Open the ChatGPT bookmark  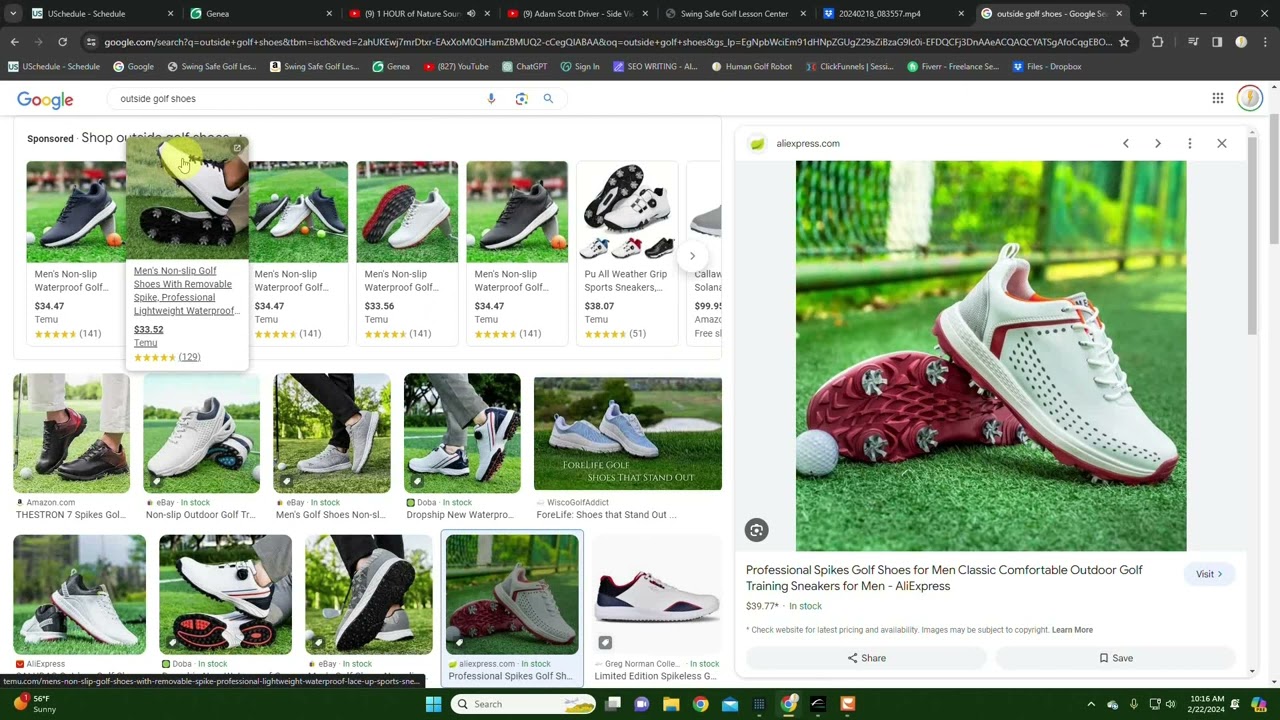pos(525,67)
